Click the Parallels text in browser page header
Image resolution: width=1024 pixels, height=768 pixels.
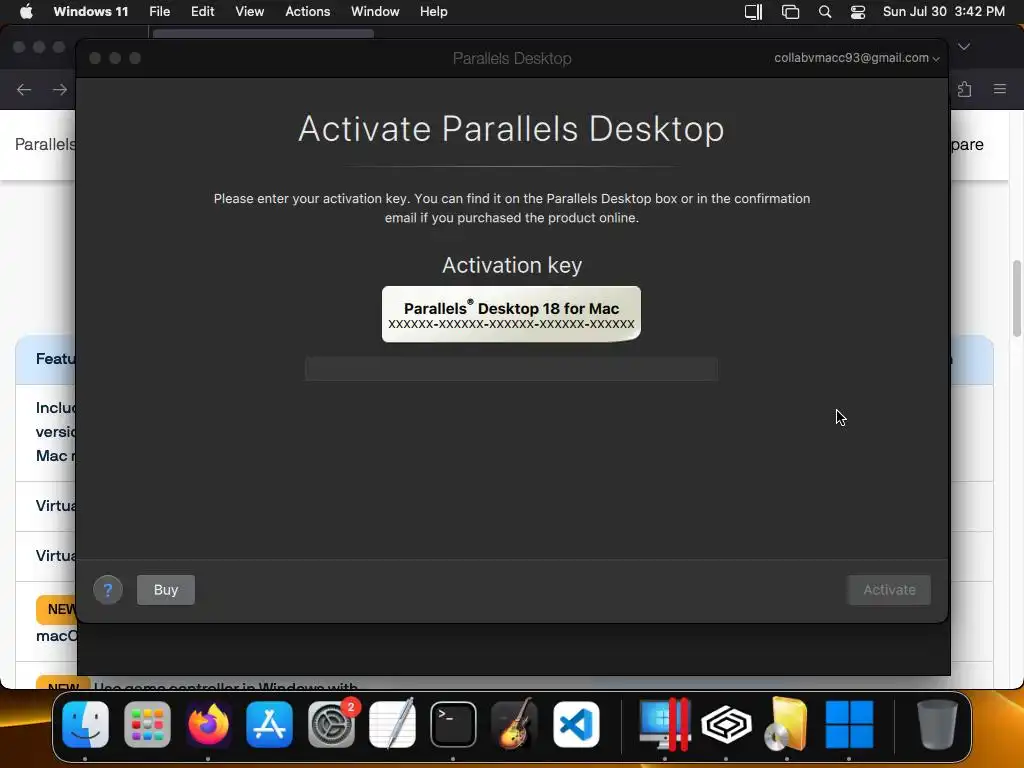click(45, 144)
